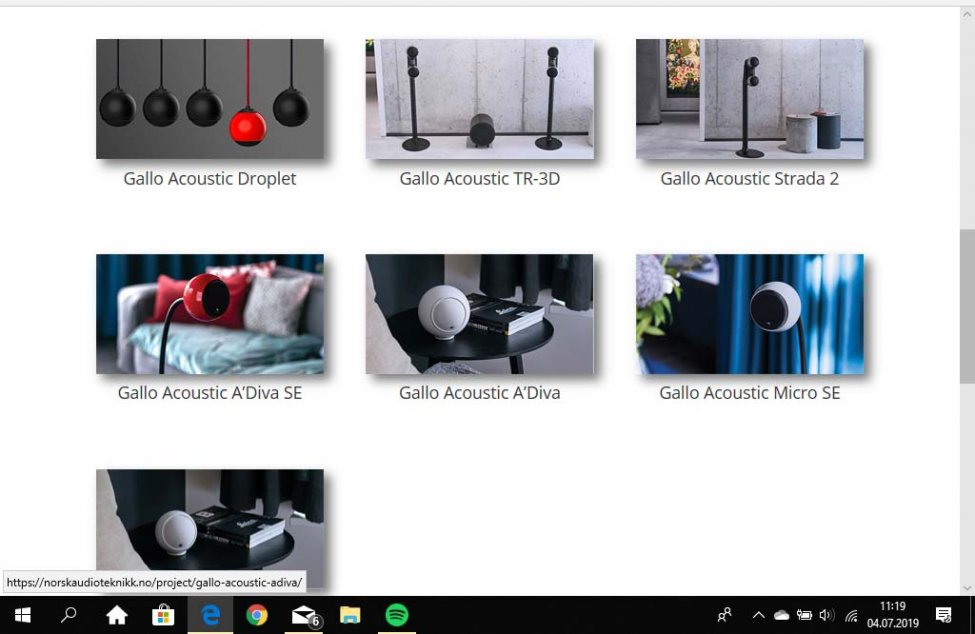This screenshot has height=634, width=975.
Task: Follow Gallo Acoustic A'Diva SE title link
Action: [x=210, y=393]
